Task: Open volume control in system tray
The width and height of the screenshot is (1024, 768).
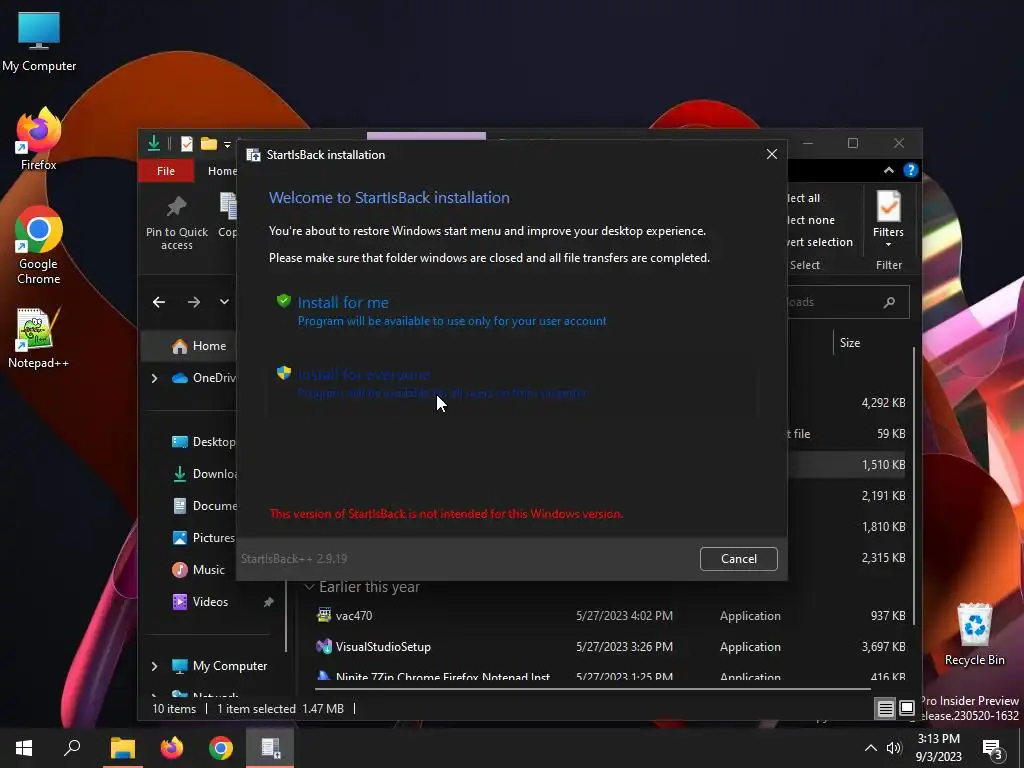Action: pyautogui.click(x=894, y=748)
